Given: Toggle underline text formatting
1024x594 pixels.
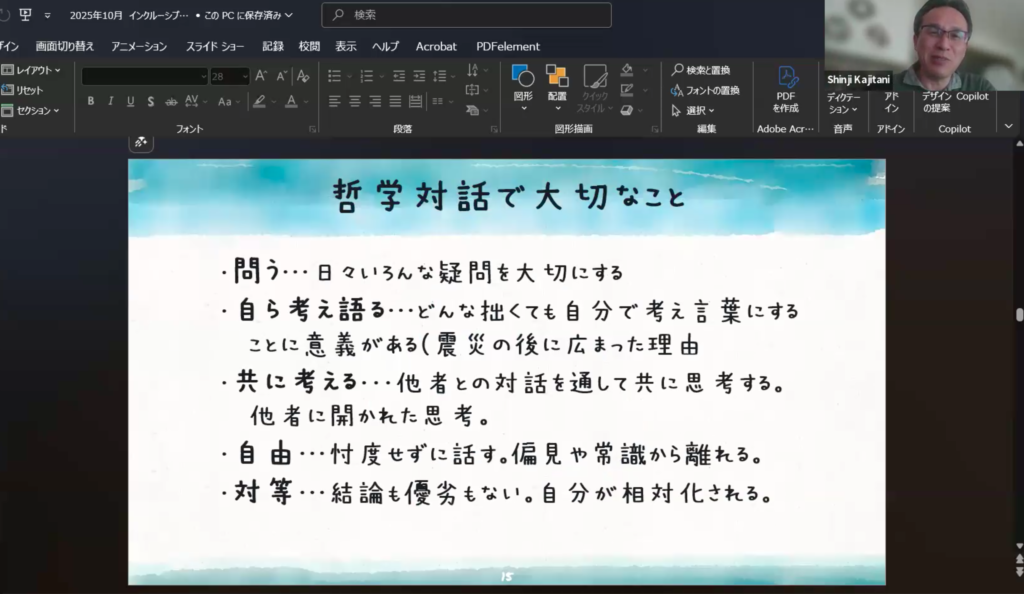Looking at the screenshot, I should pyautogui.click(x=130, y=101).
